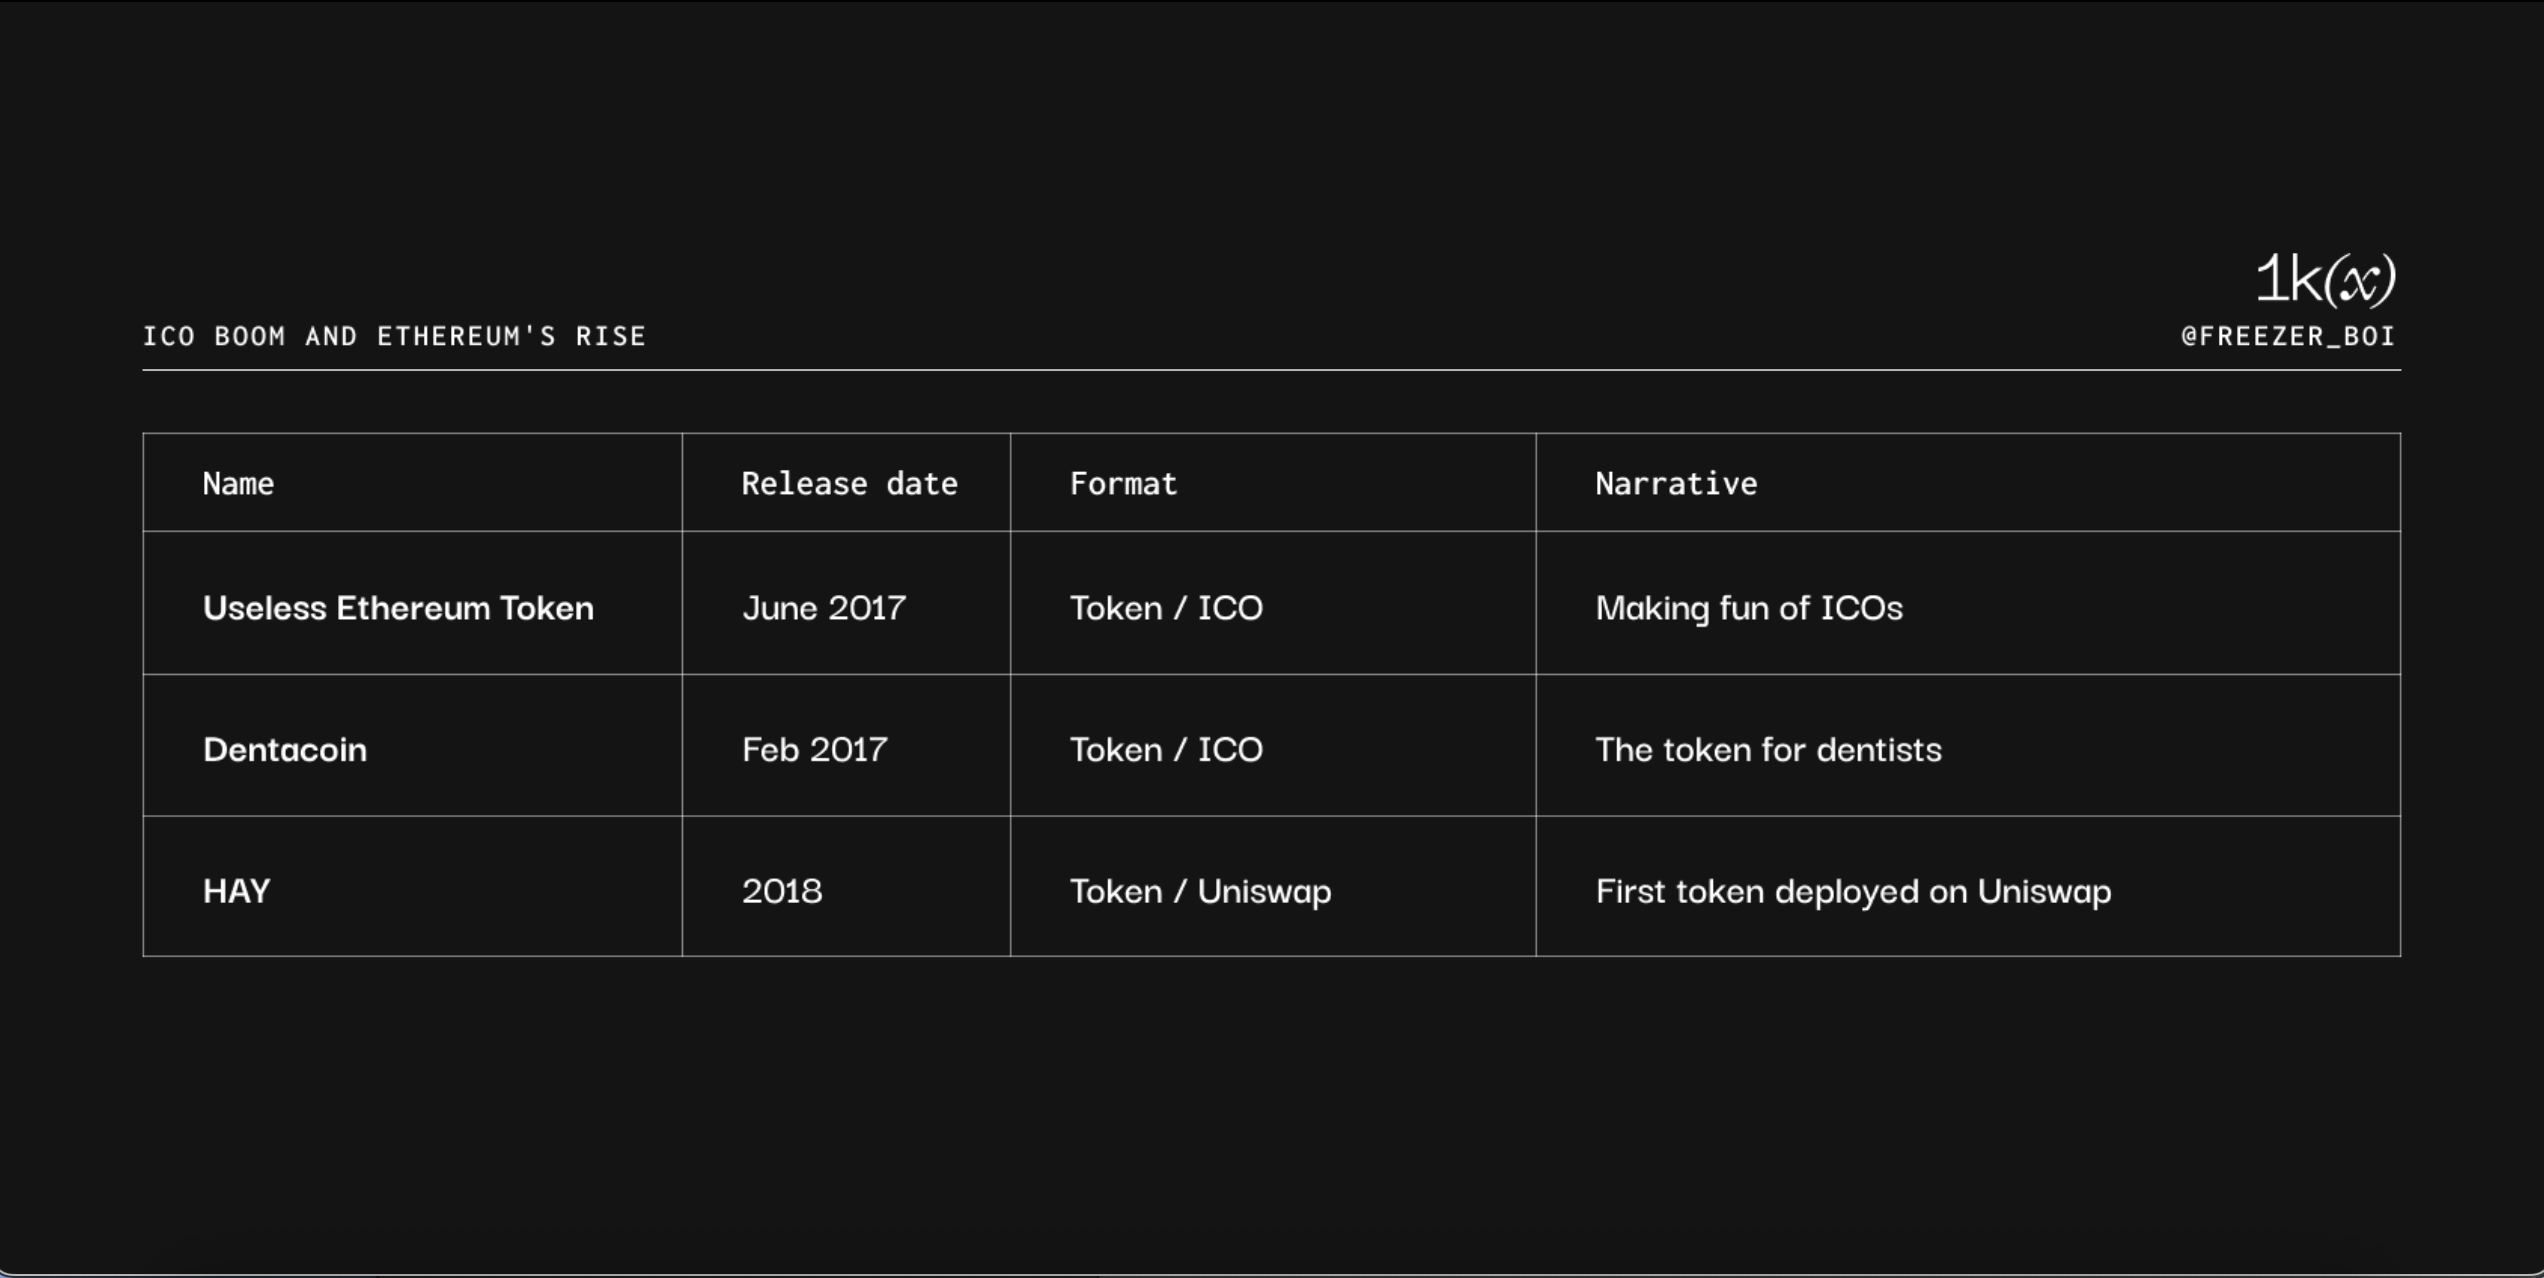Click Token / ICO in the Useless Ethereum Token row

click(x=1166, y=608)
